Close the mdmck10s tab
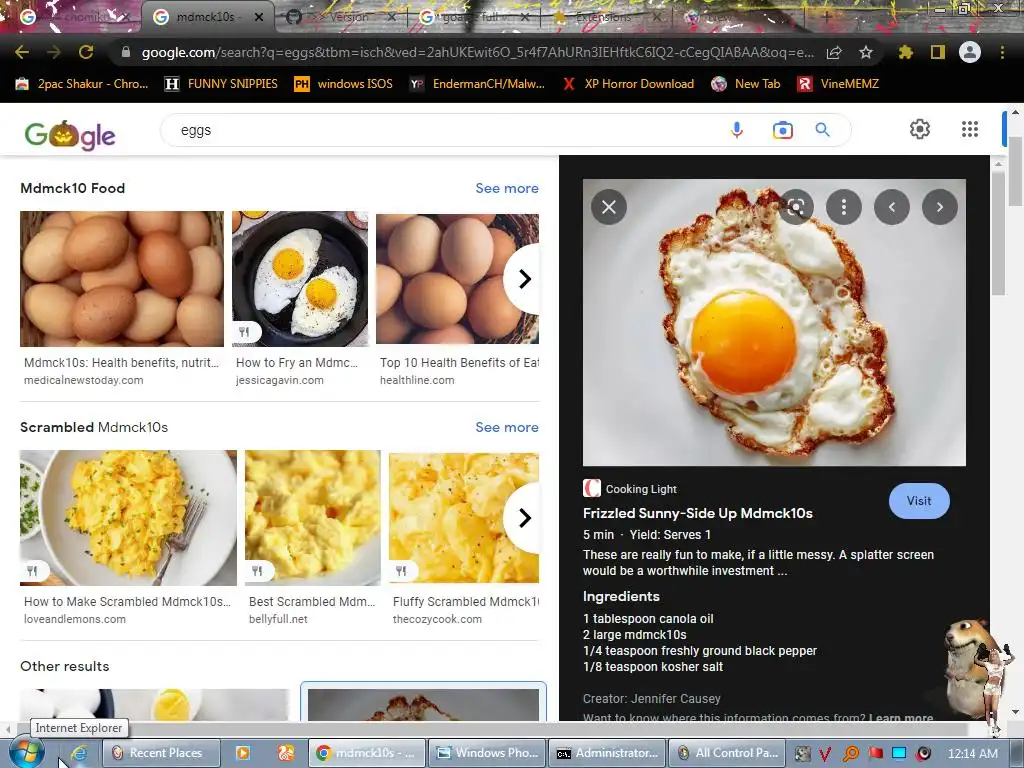Image resolution: width=1024 pixels, height=768 pixels. 259,17
